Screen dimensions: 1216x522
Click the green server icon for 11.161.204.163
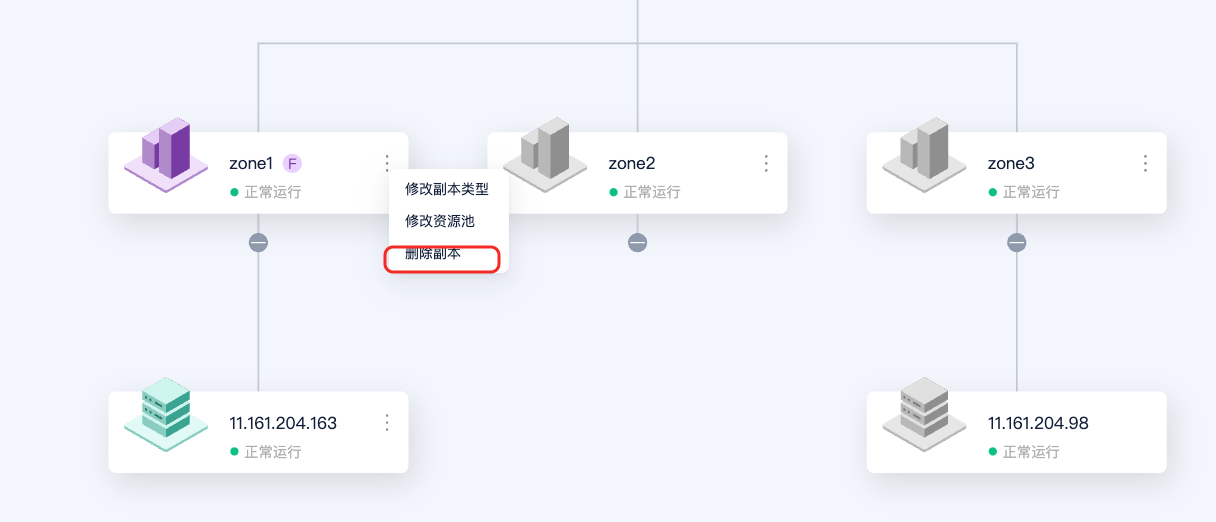pos(166,411)
